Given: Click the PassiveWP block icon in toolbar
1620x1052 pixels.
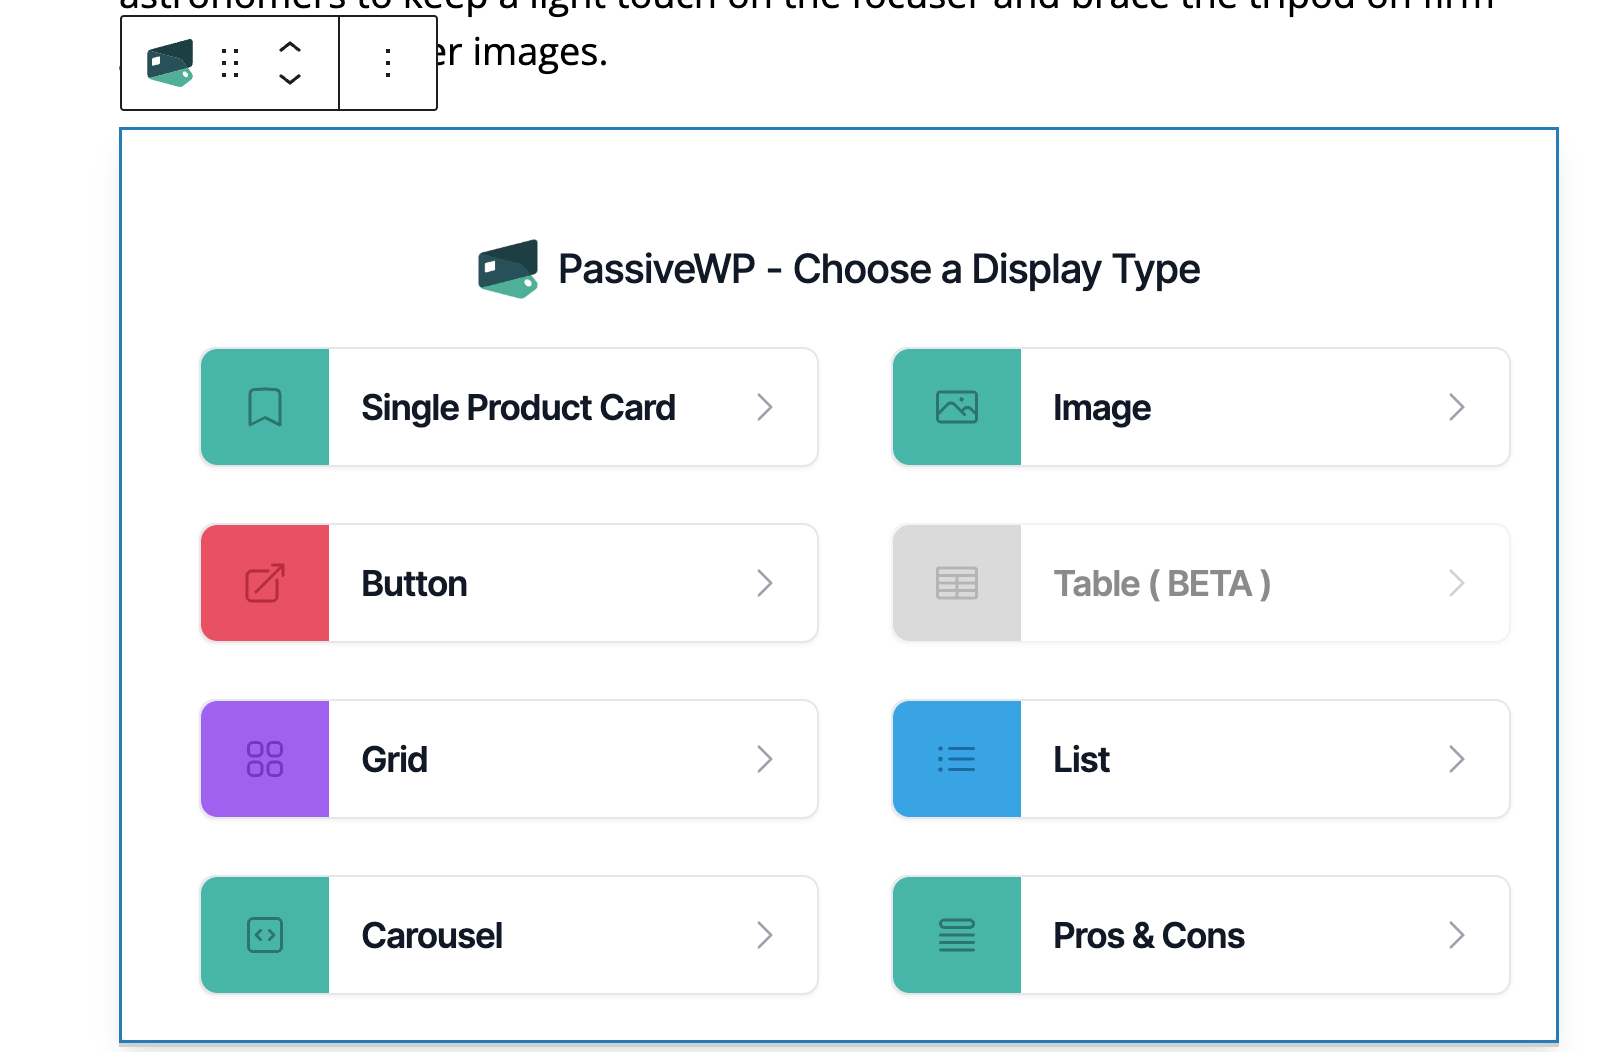Looking at the screenshot, I should coord(170,63).
